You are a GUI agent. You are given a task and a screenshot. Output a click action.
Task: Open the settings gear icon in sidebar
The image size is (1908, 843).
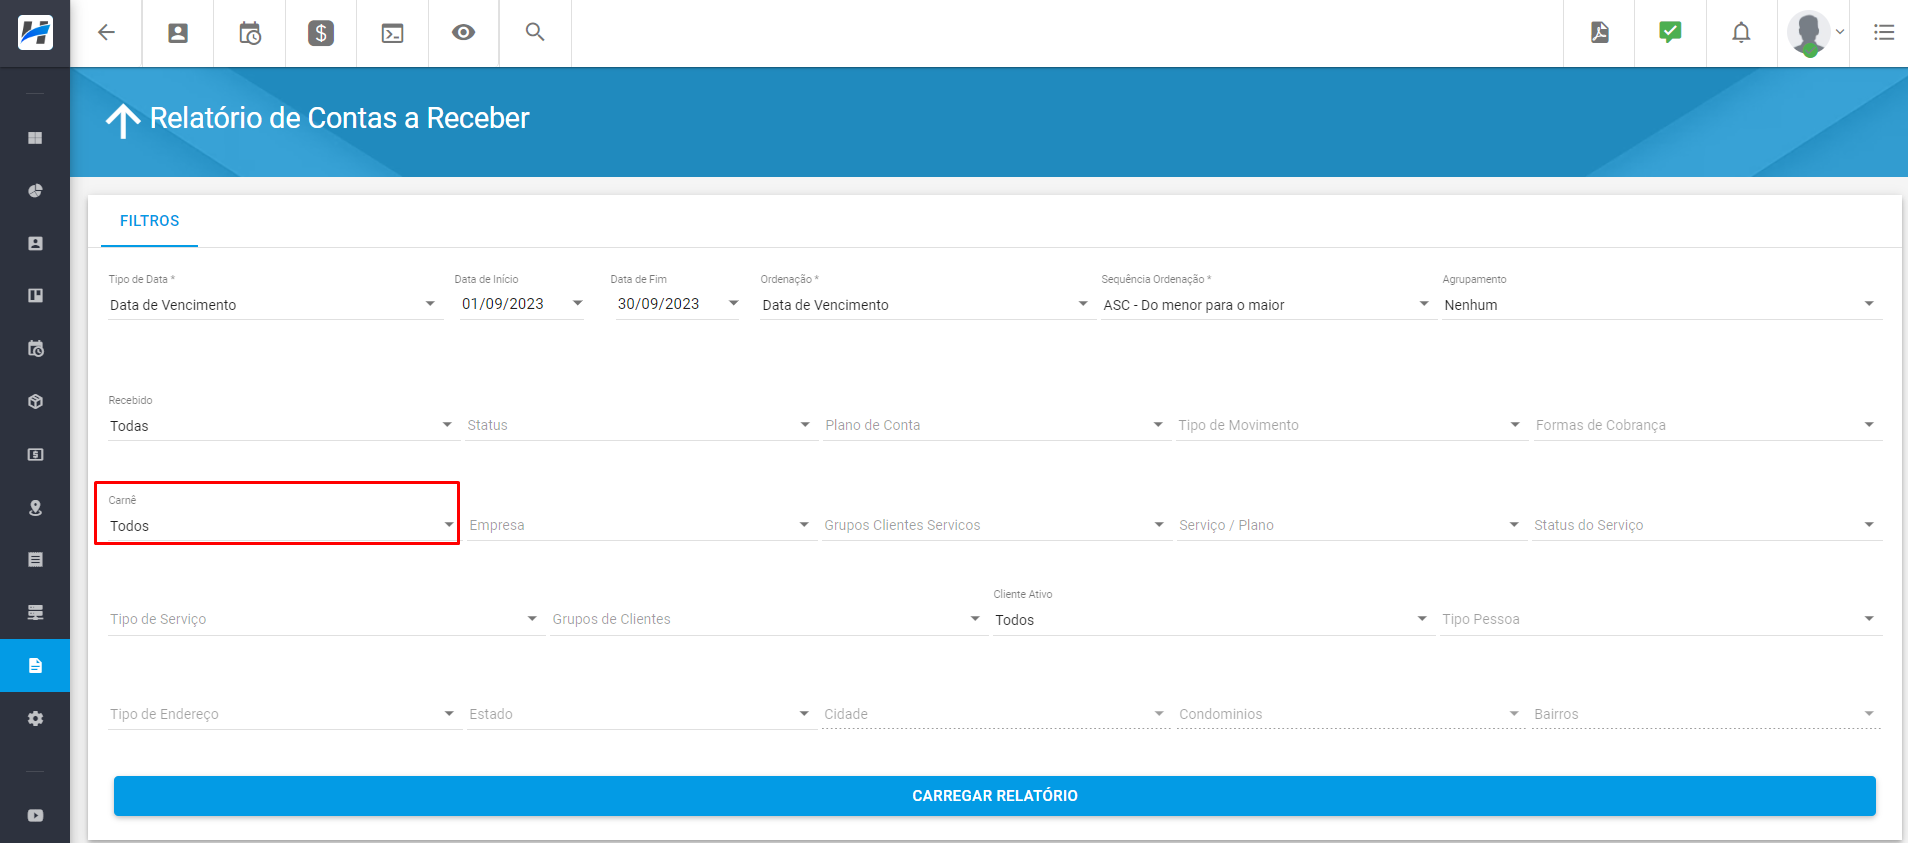tap(35, 719)
